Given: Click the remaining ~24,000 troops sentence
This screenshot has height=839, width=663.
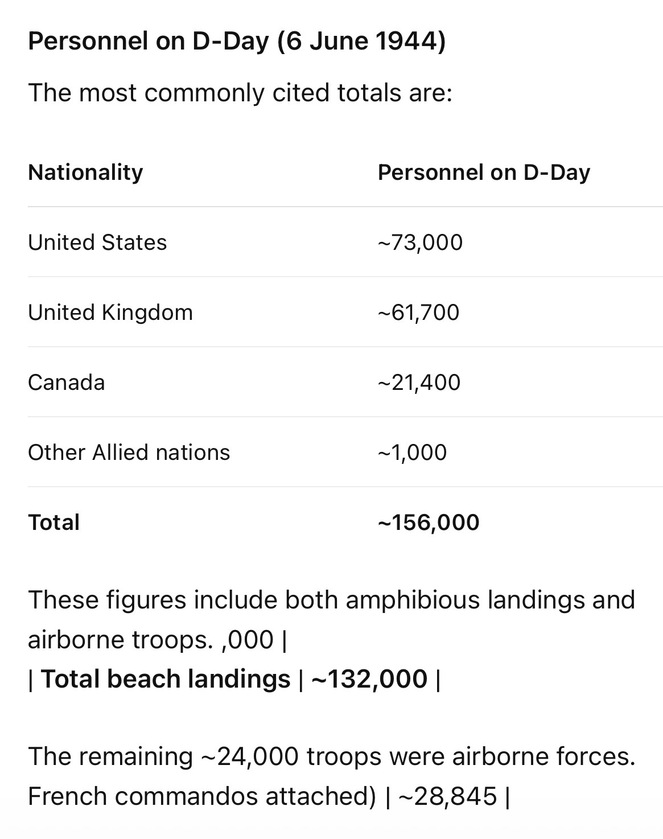Looking at the screenshot, I should (331, 757).
